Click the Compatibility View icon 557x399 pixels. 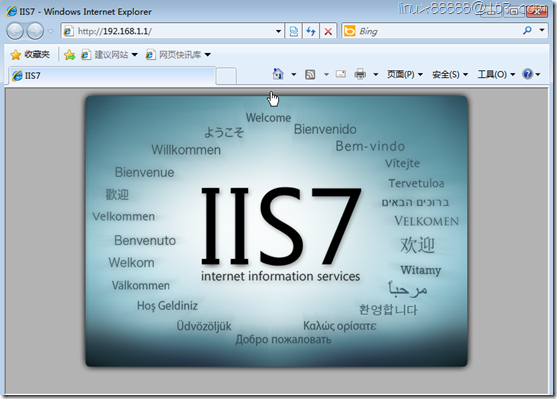(294, 31)
